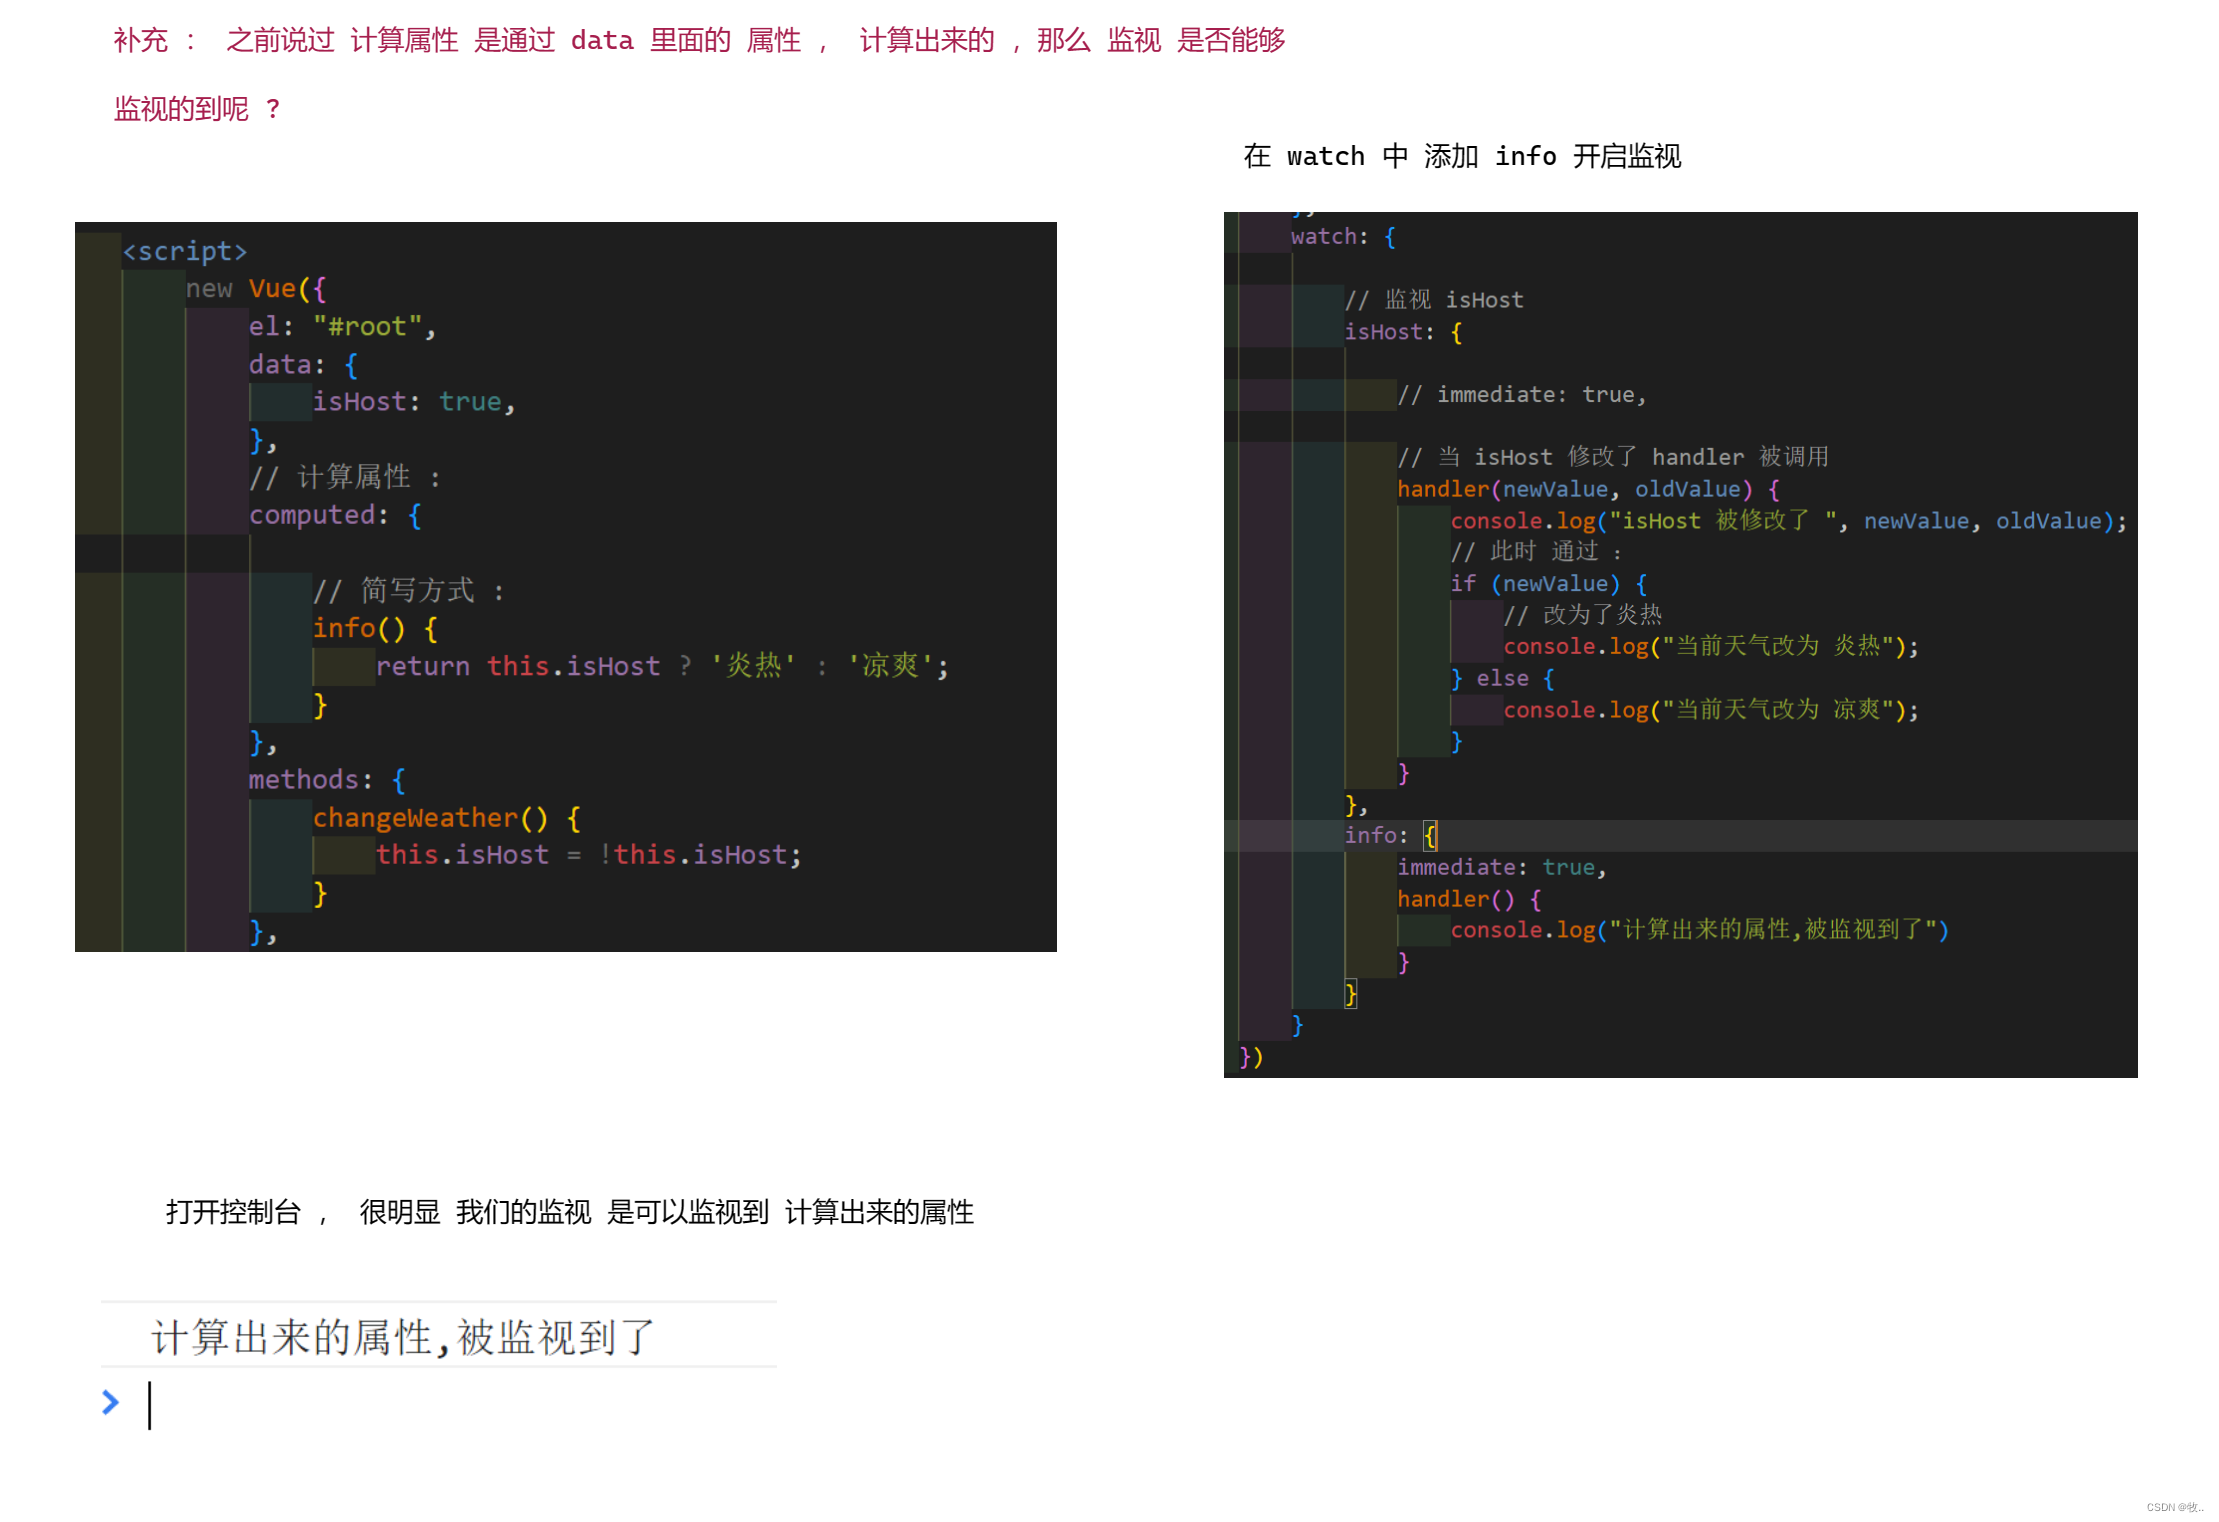
Task: Click the 'isHost: true,' line in data
Action: (x=414, y=402)
